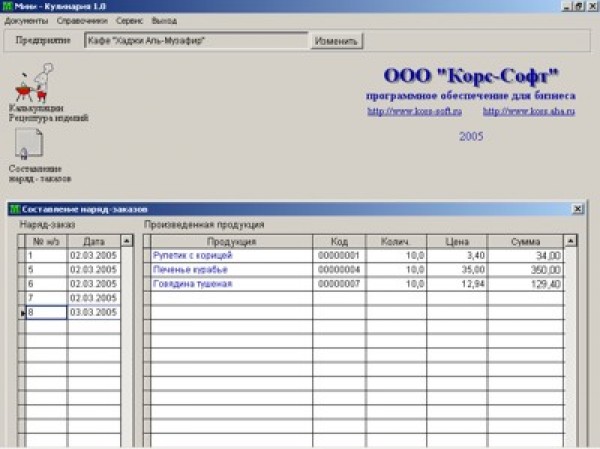Open the Сервис menu
This screenshot has height=449, width=600.
tap(129, 21)
